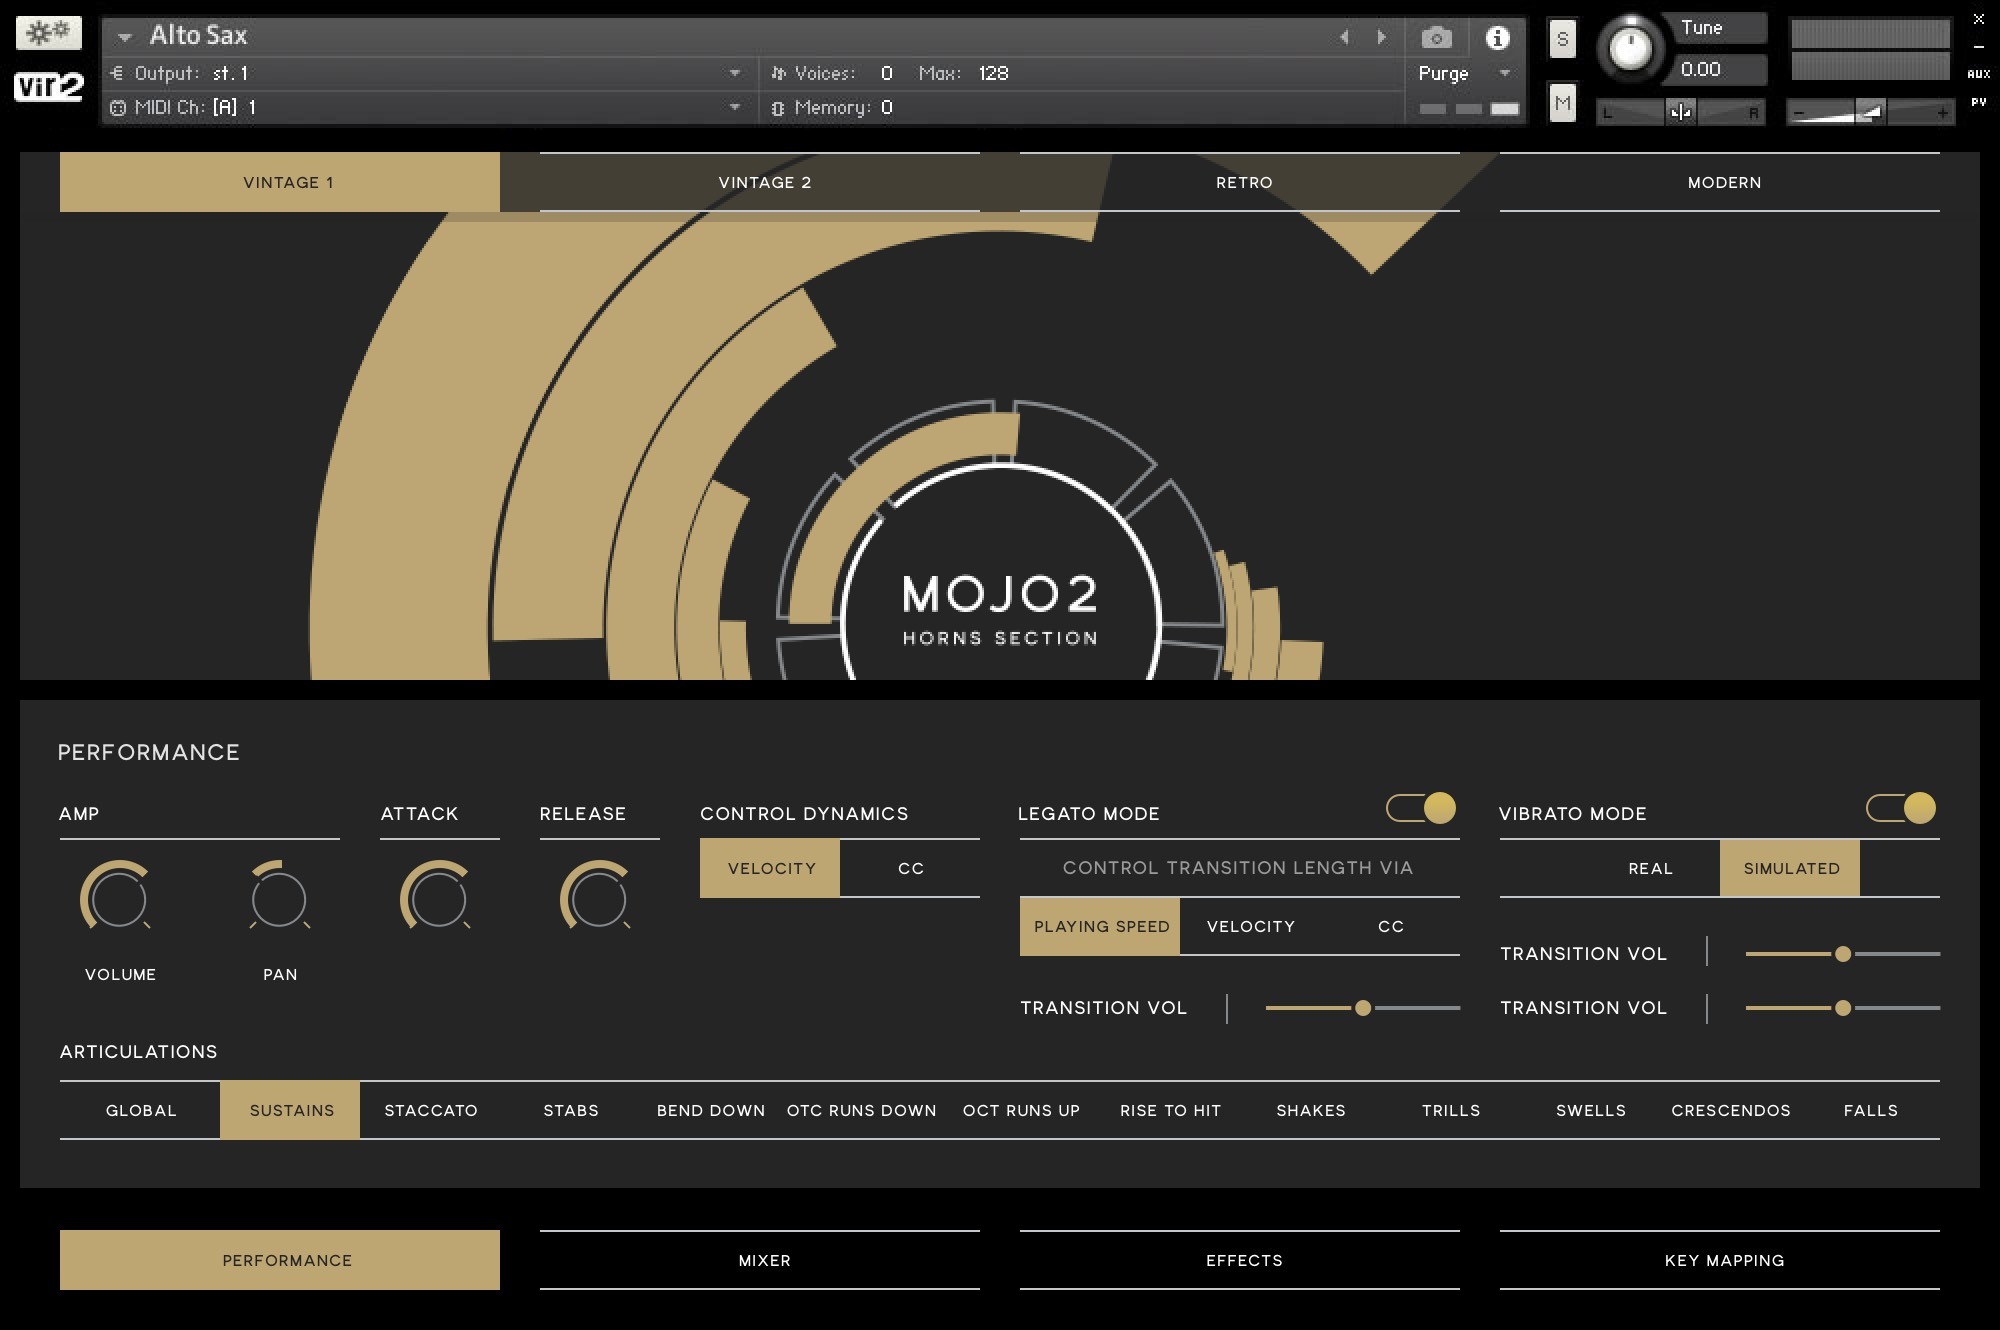This screenshot has width=2000, height=1330.
Task: Select the SUSTAINS articulation
Action: click(290, 1110)
